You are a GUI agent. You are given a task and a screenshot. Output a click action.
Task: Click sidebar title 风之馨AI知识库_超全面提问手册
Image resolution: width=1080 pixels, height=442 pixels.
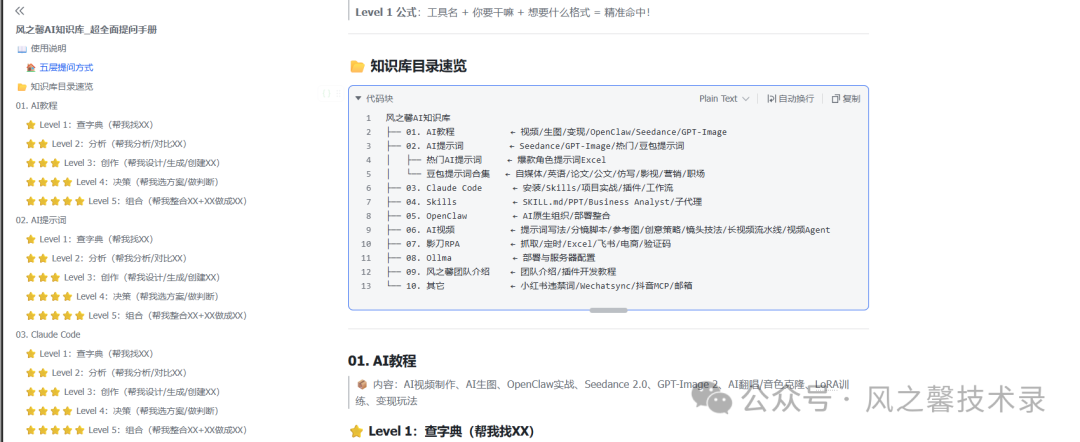pos(86,30)
